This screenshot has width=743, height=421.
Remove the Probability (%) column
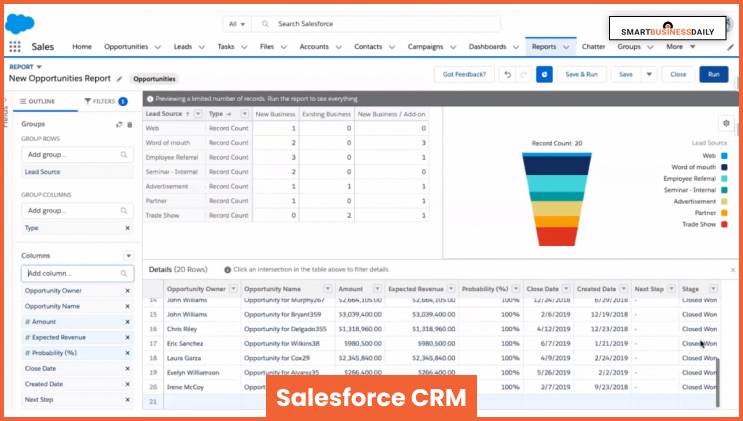click(x=127, y=353)
